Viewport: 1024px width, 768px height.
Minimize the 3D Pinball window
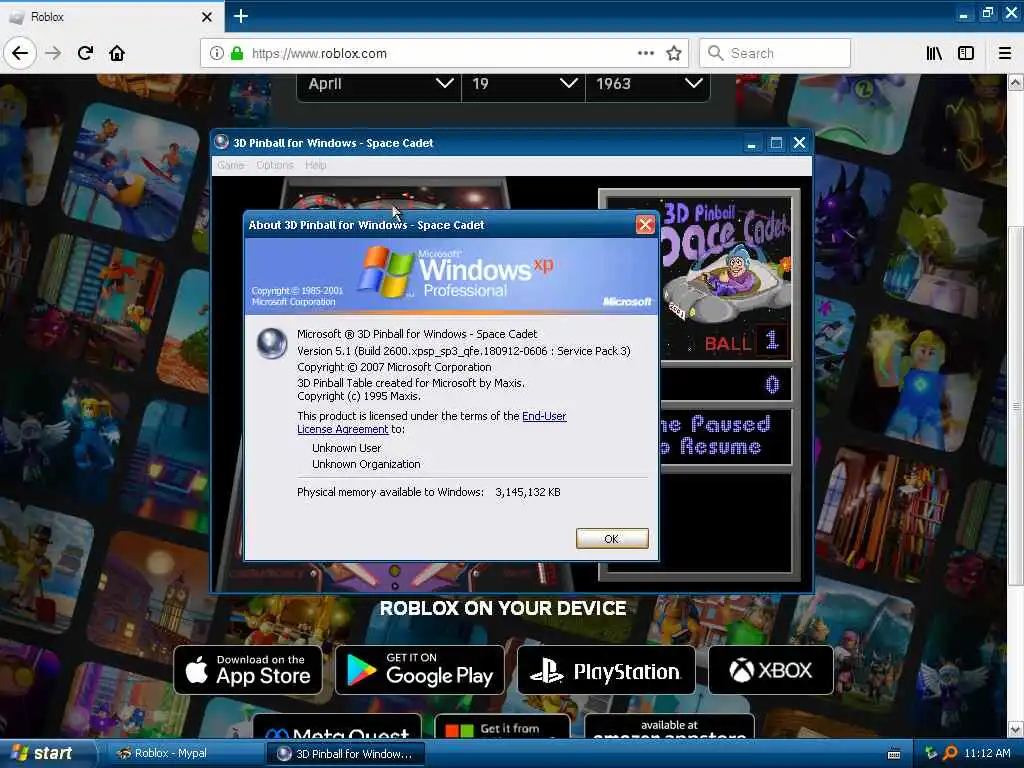click(x=752, y=143)
